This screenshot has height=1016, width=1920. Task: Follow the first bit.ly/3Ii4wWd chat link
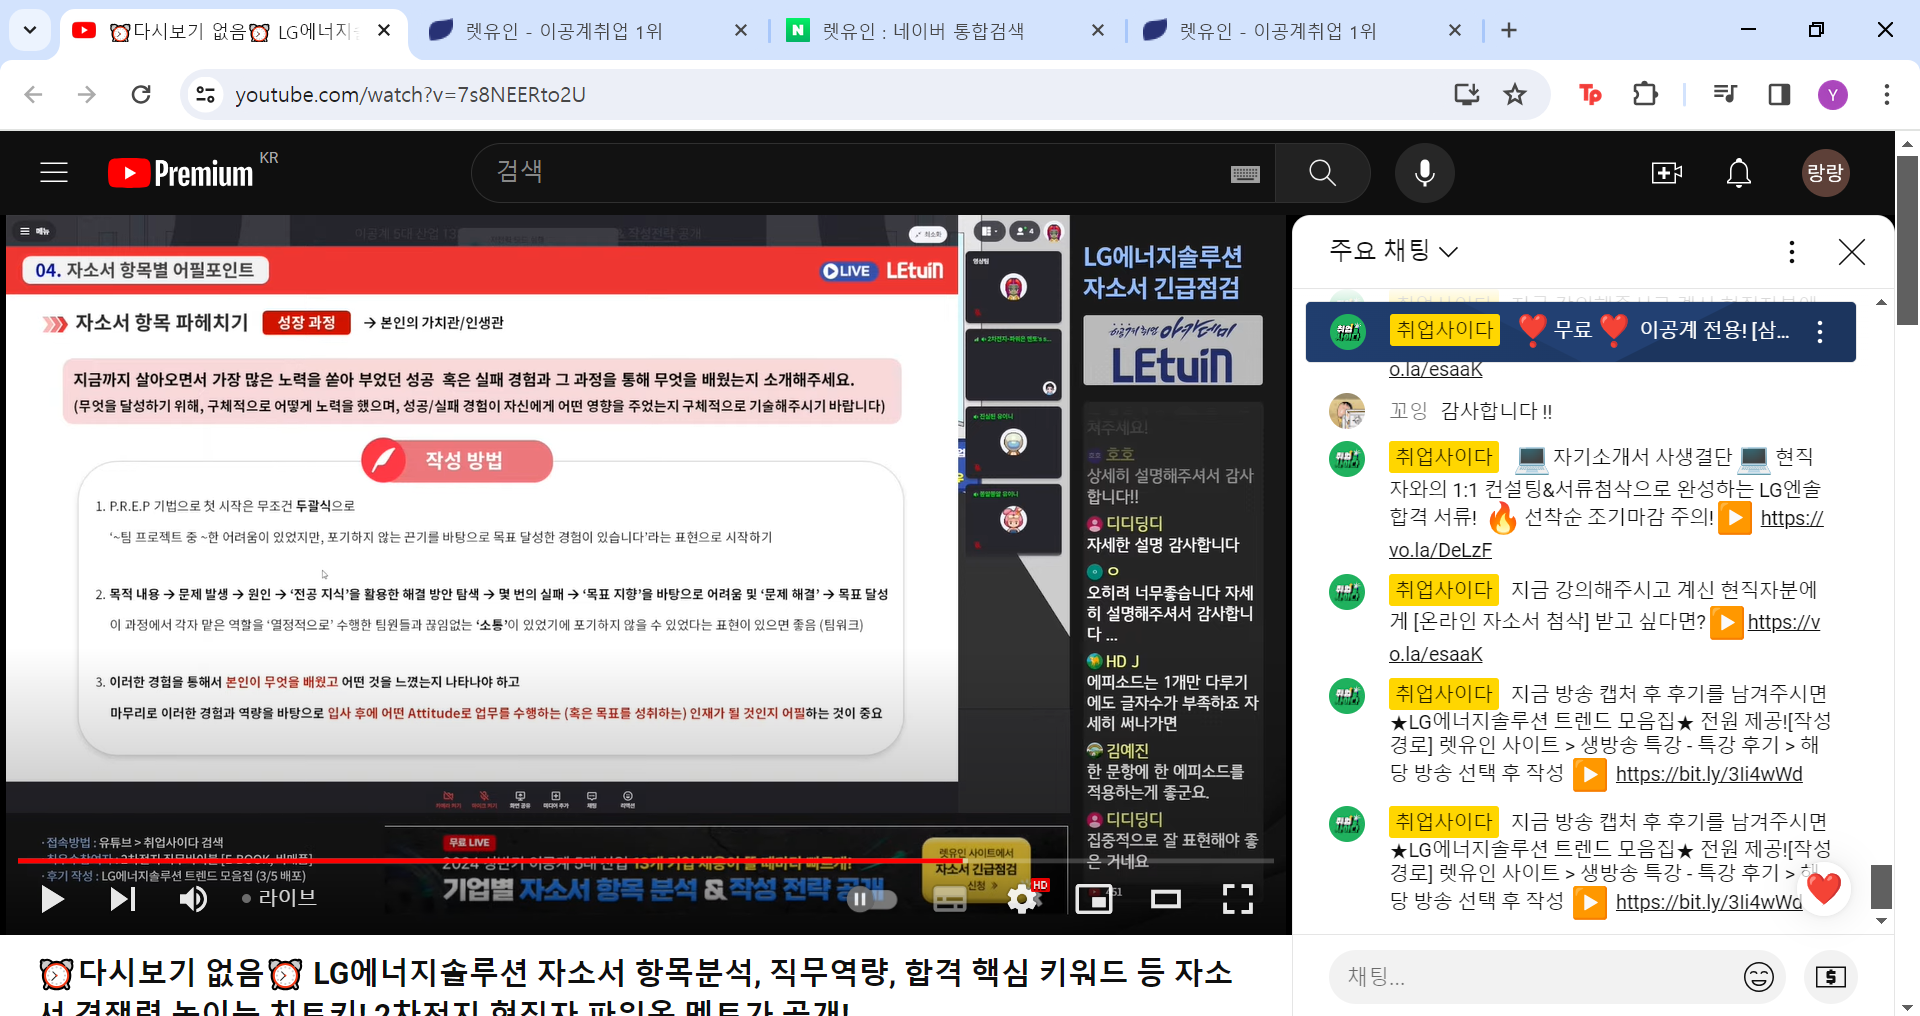[x=1709, y=774]
